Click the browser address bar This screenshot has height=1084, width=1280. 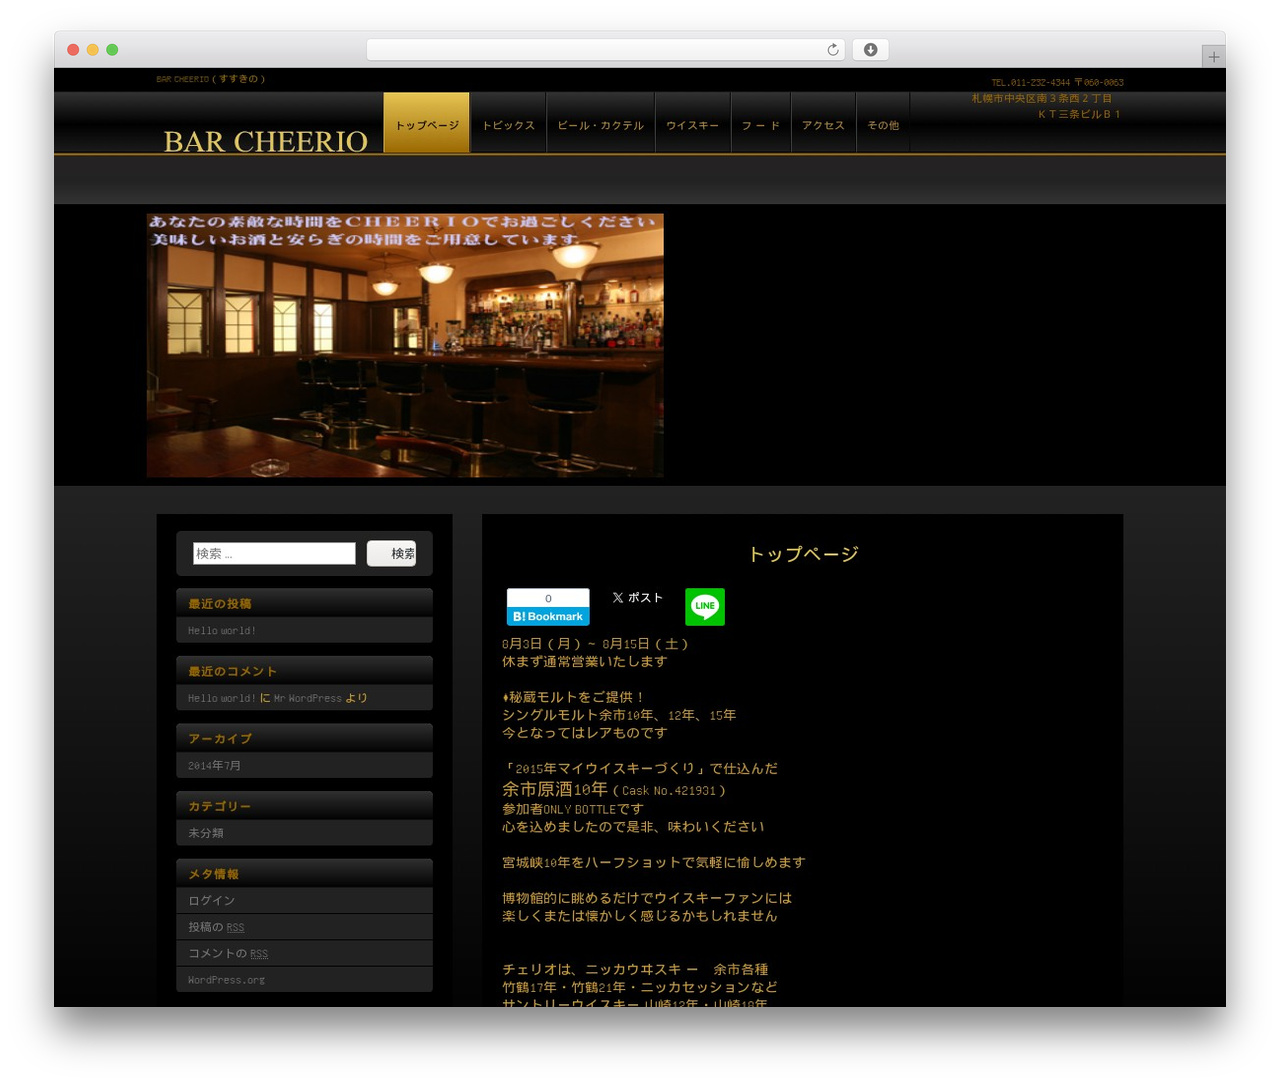[605, 50]
